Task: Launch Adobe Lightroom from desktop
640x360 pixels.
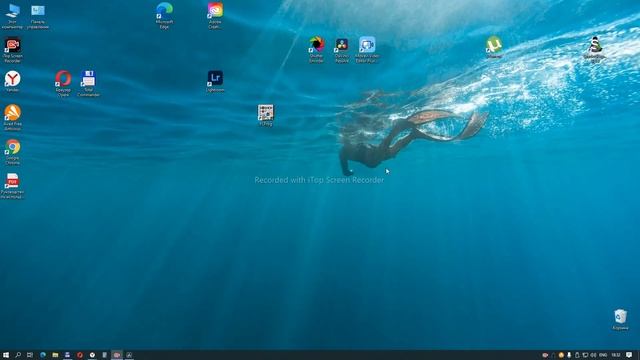Action: tap(215, 81)
